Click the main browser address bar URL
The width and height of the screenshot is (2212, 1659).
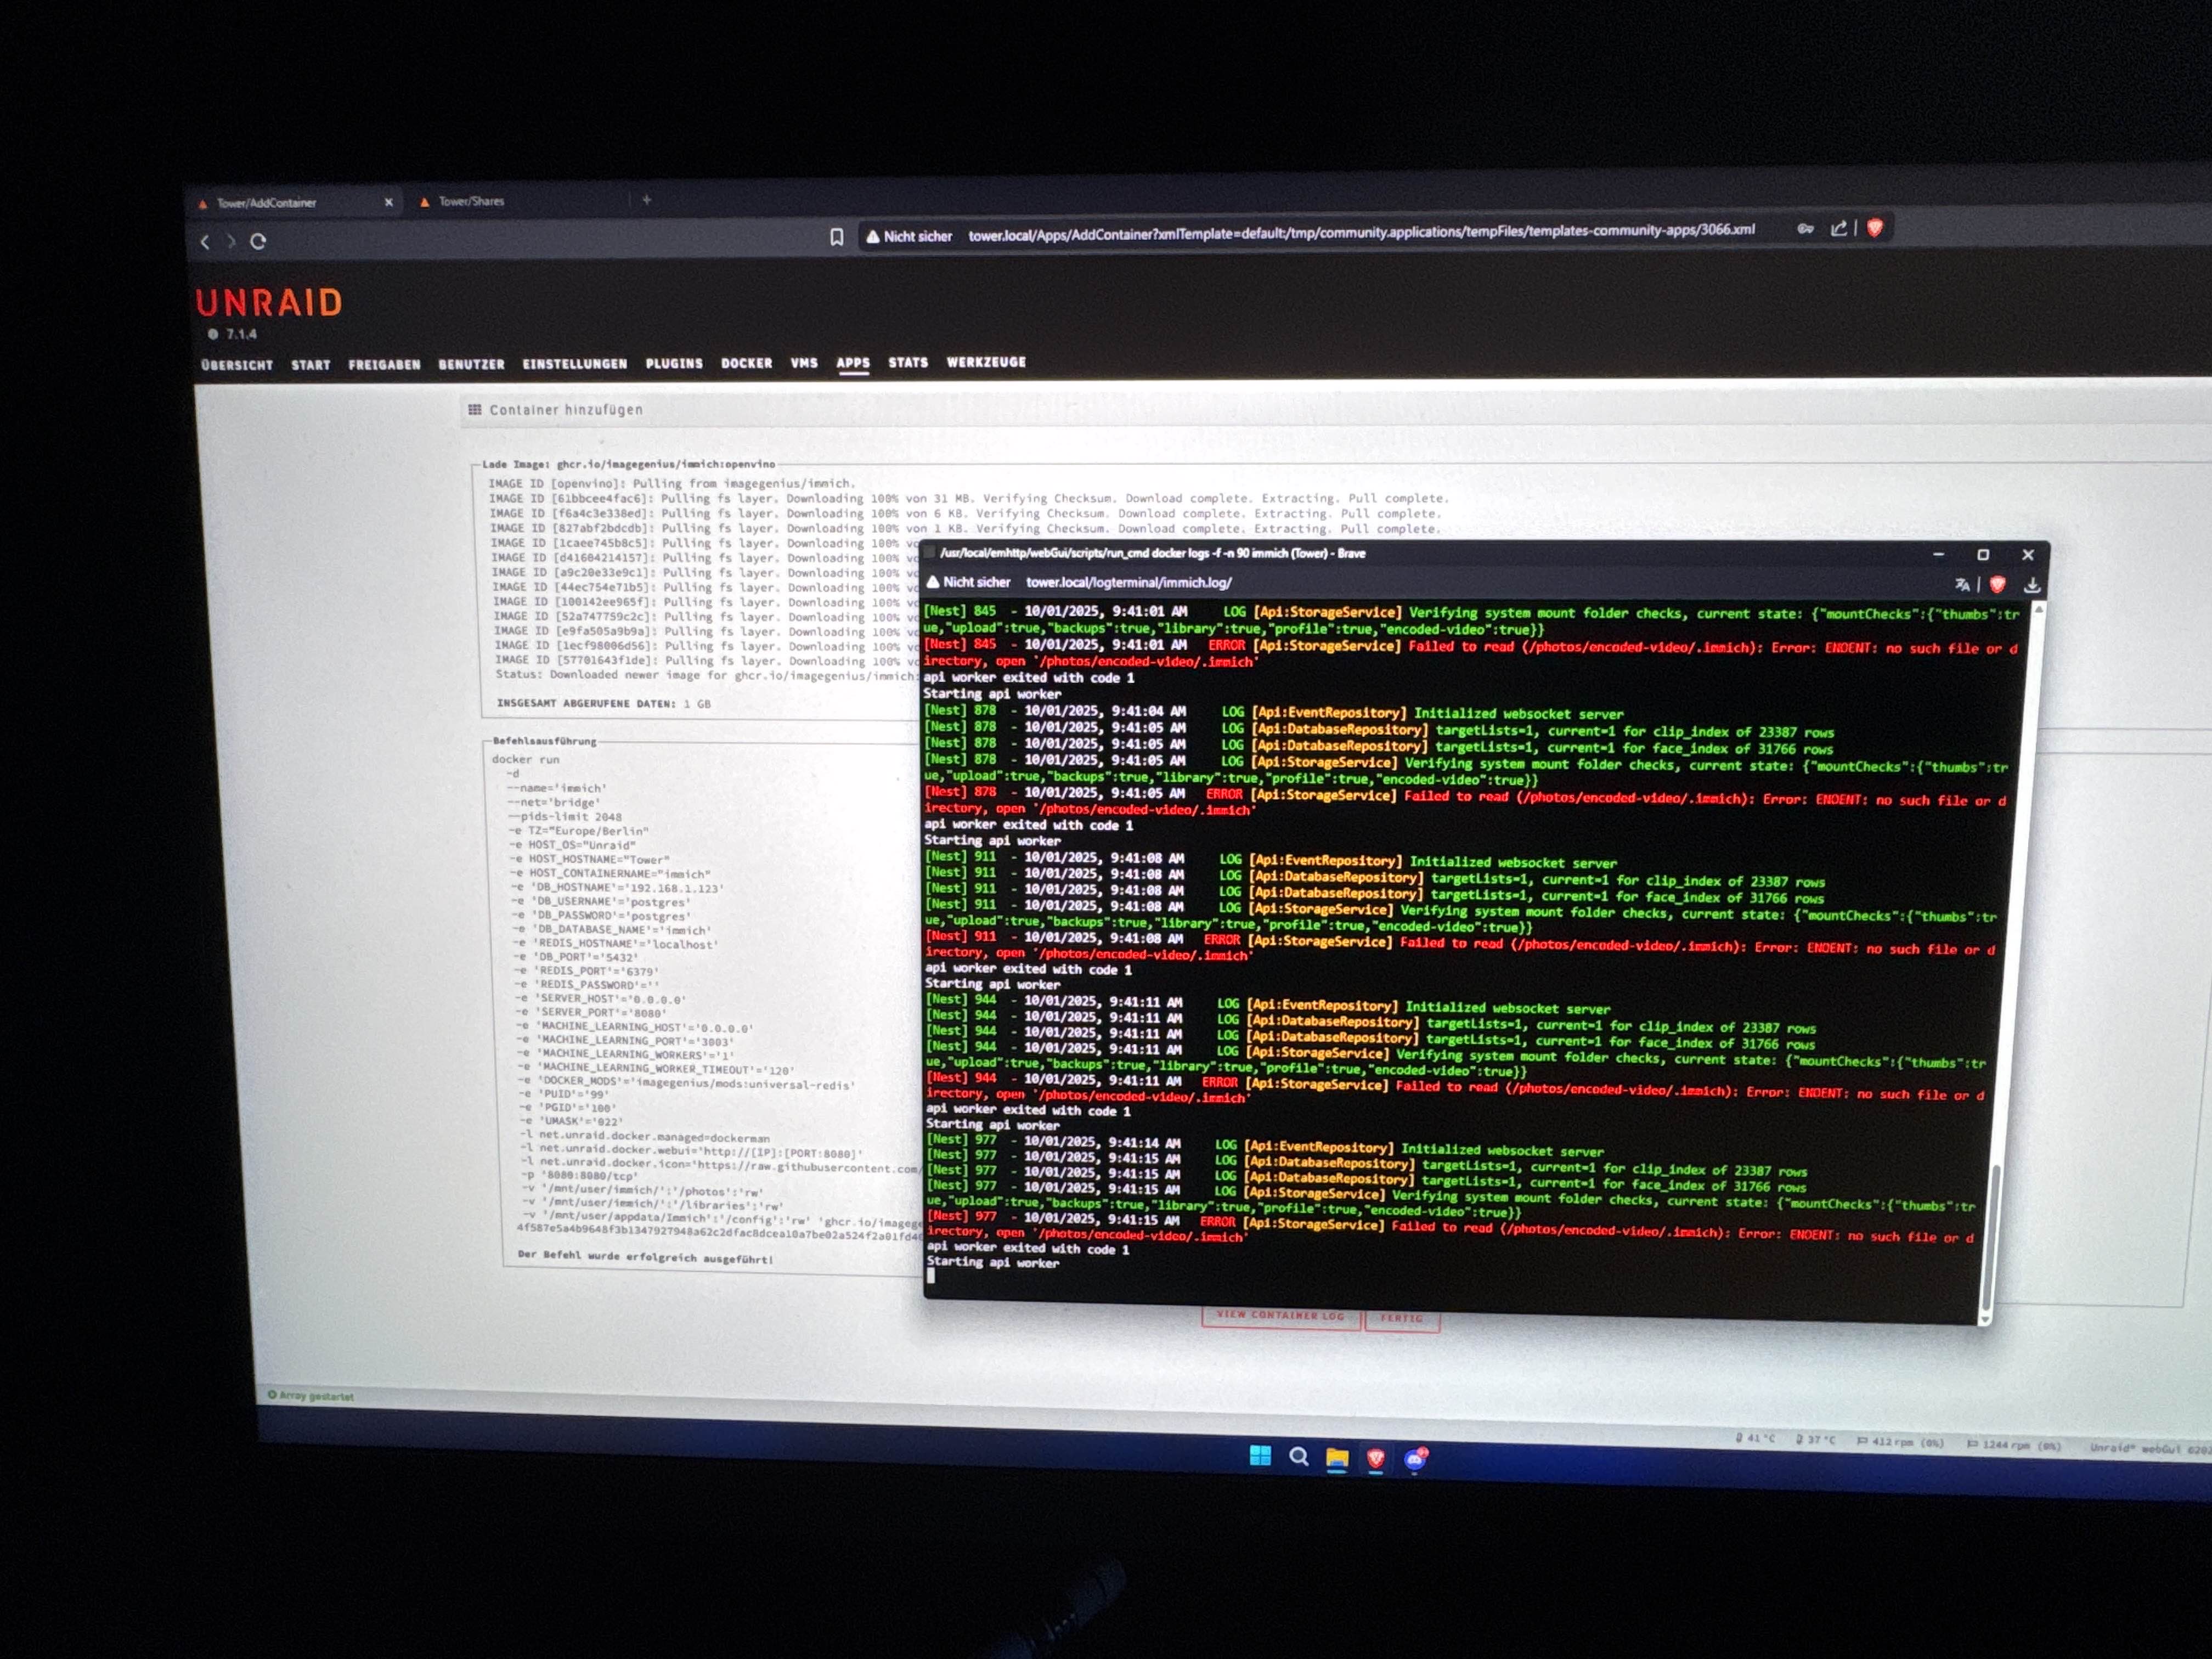tap(1360, 231)
